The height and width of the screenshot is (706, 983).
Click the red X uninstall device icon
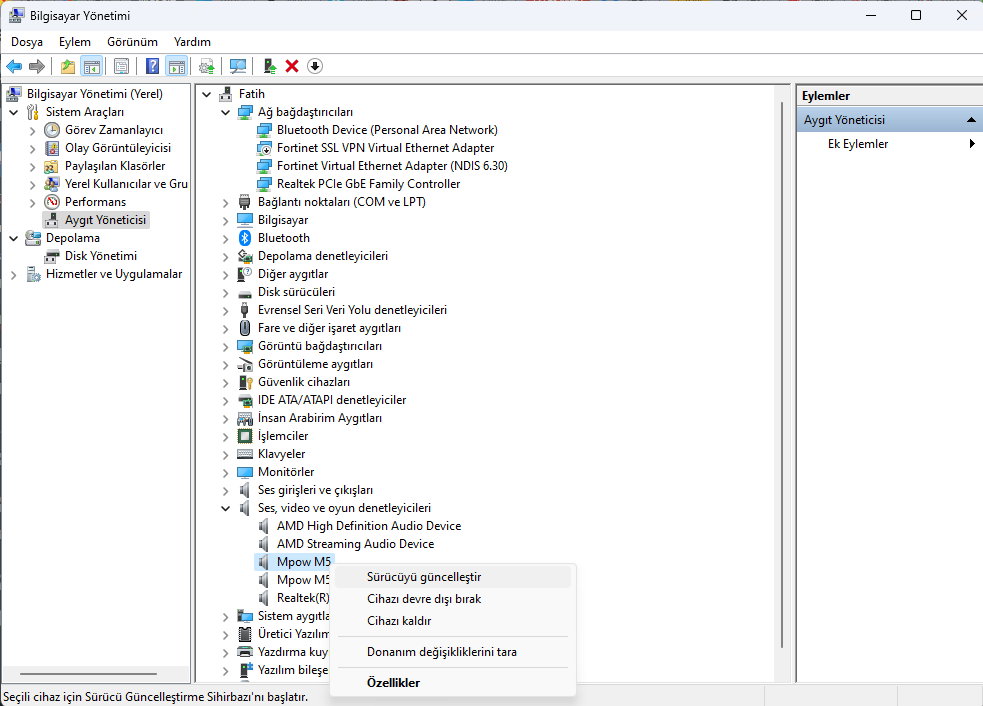point(292,66)
